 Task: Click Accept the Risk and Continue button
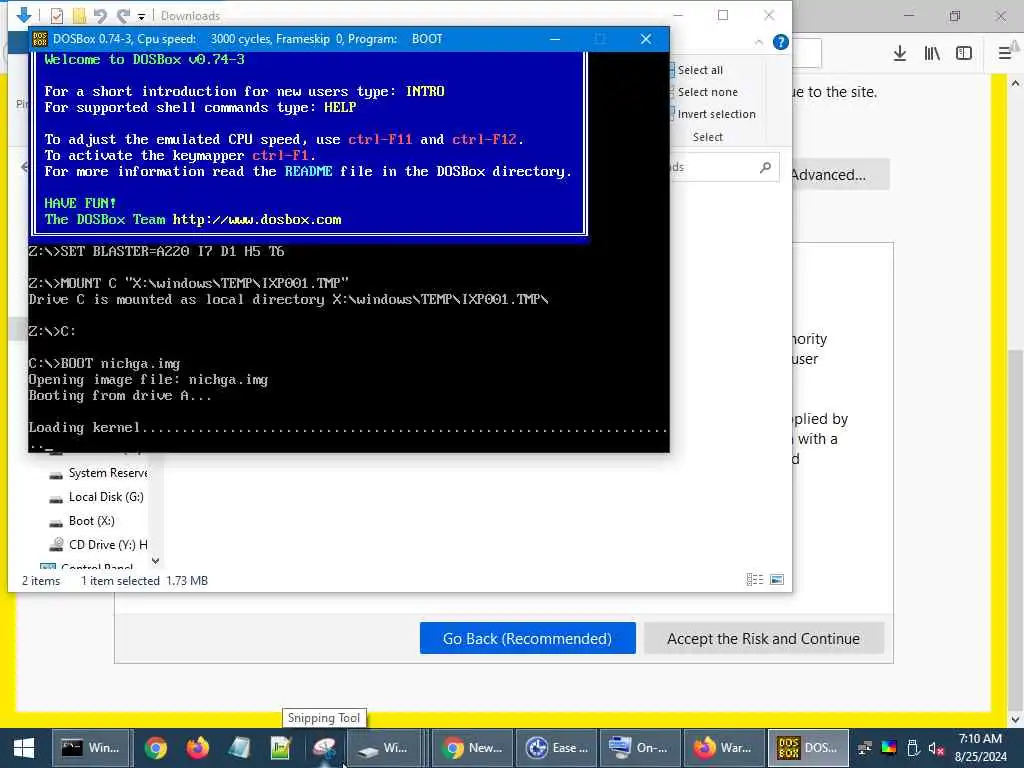[763, 638]
